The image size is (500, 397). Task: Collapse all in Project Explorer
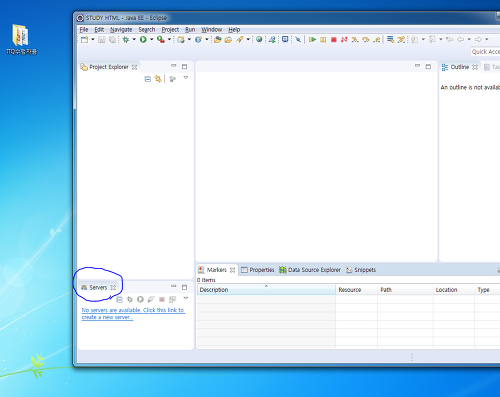pos(147,79)
